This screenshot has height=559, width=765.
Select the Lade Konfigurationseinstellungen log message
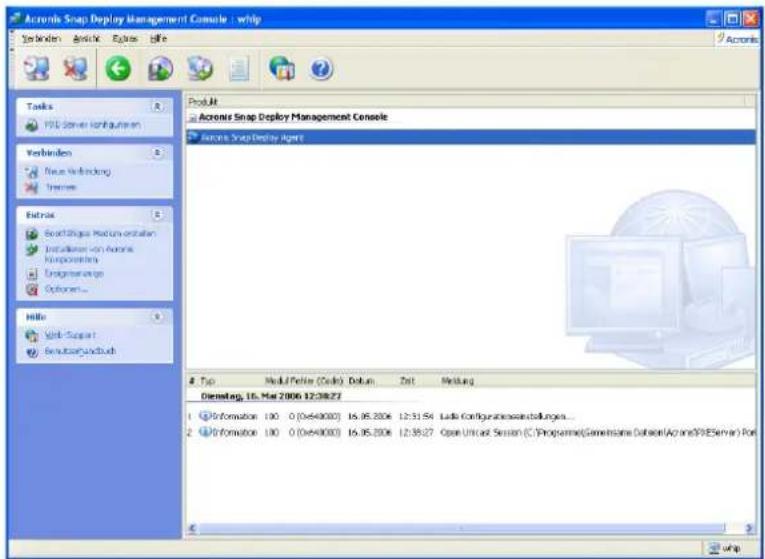pos(507,417)
